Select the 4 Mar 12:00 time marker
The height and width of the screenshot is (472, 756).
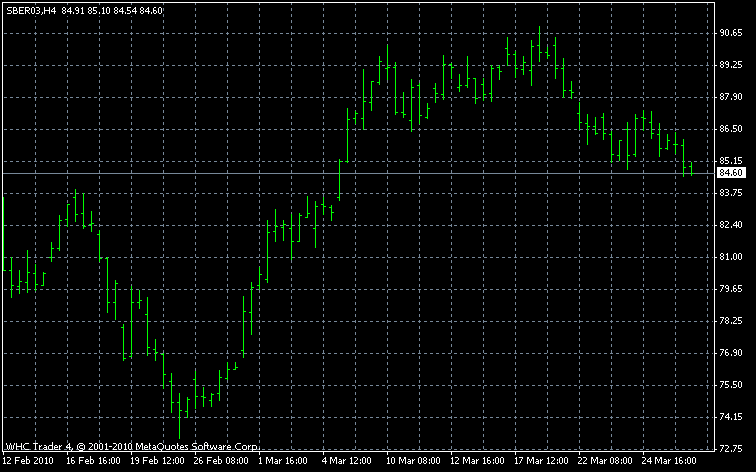pos(347,462)
